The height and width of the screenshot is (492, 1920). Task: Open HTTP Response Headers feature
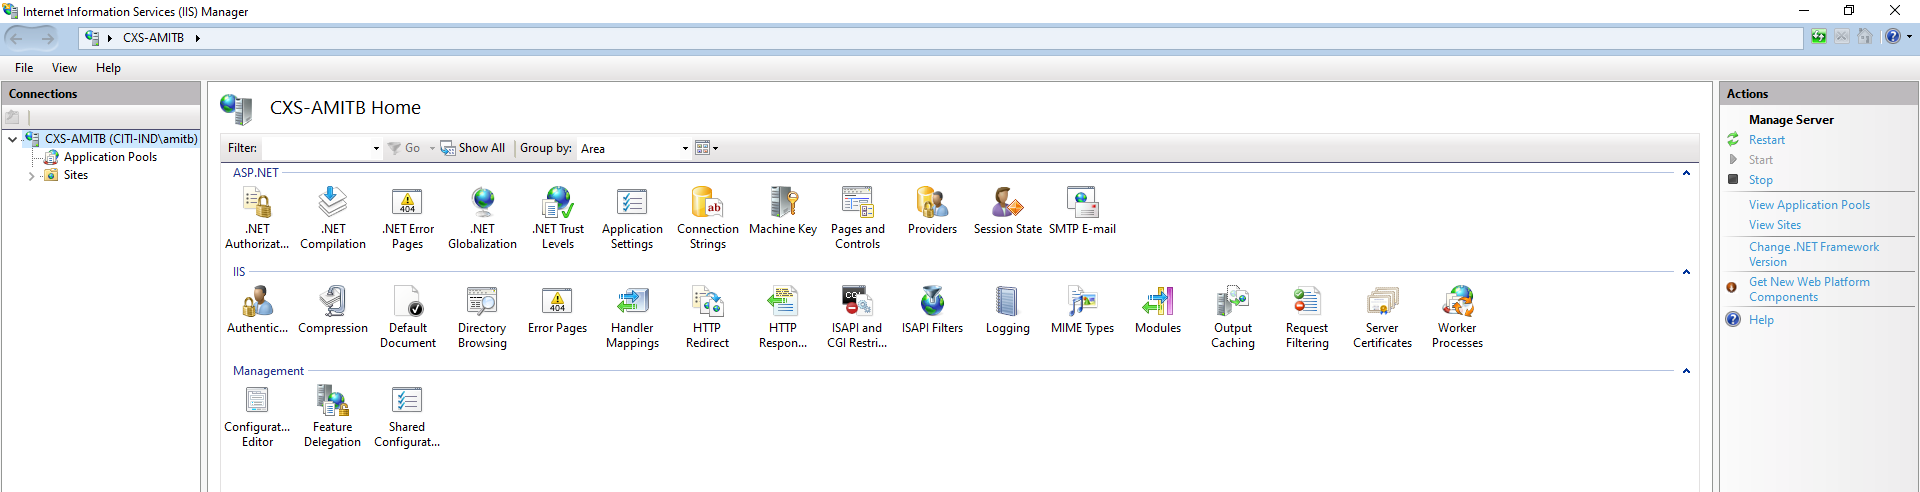pyautogui.click(x=783, y=316)
